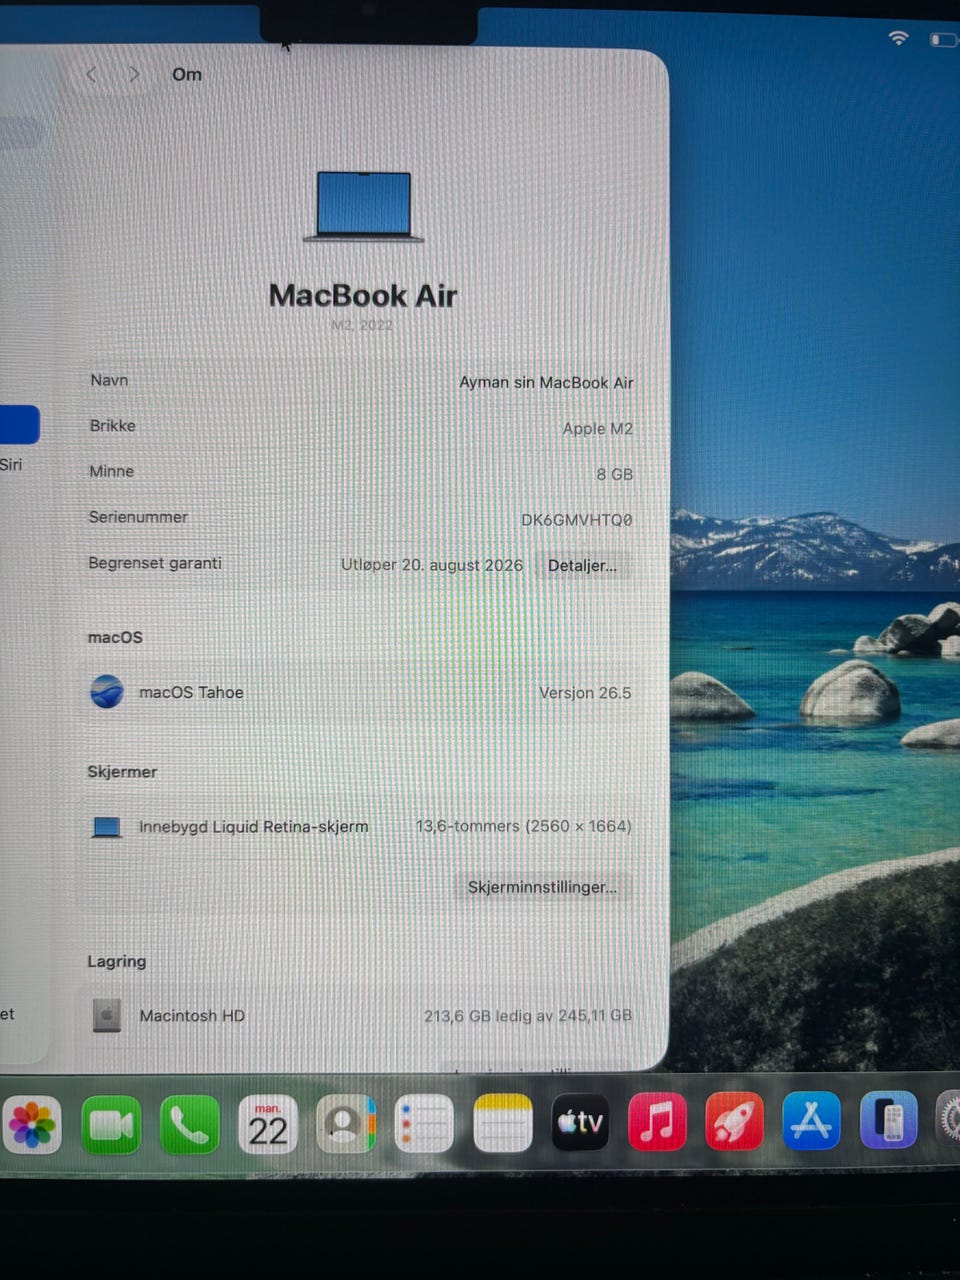Open the Reminders app in Dock

click(423, 1124)
